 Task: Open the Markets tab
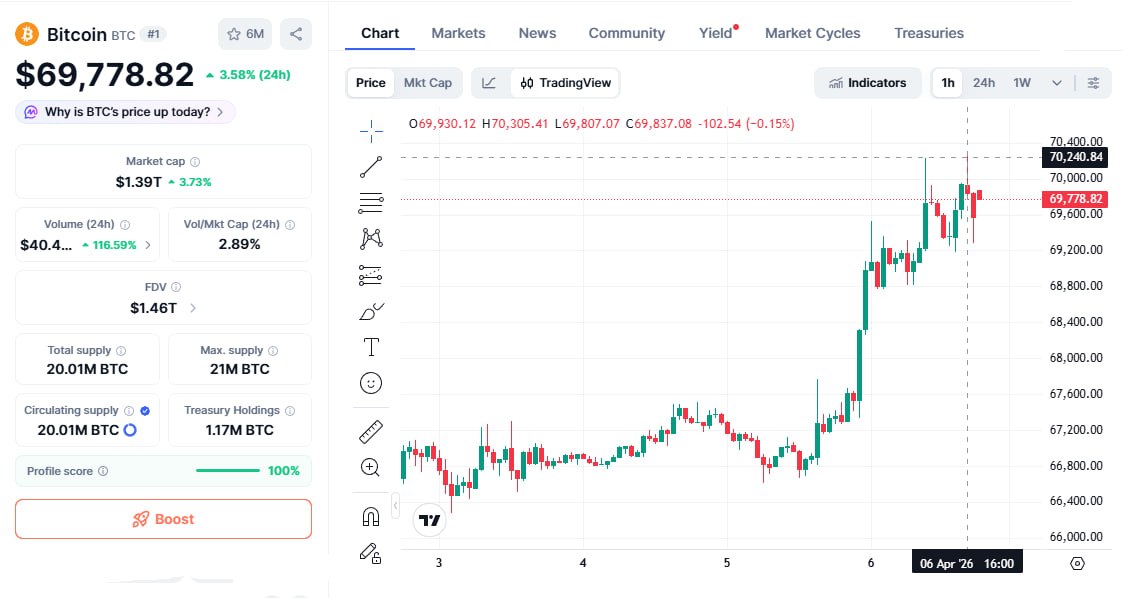coord(458,33)
